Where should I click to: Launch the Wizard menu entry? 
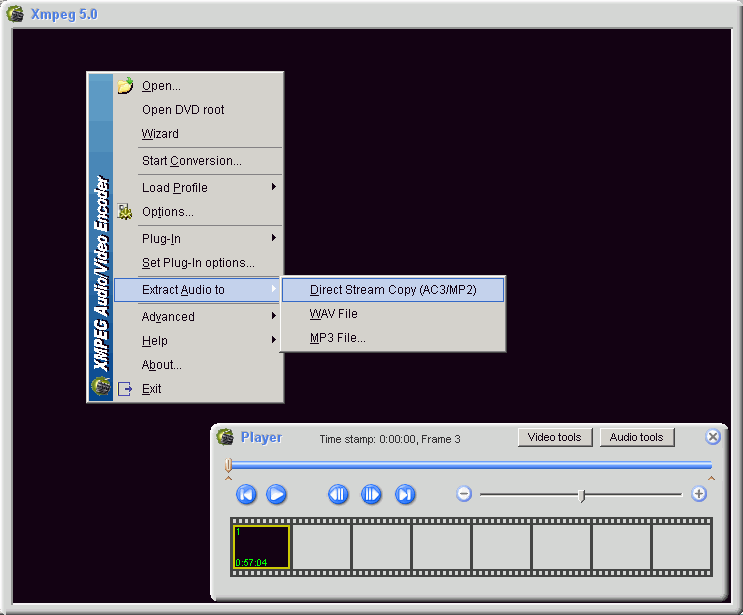click(199, 134)
